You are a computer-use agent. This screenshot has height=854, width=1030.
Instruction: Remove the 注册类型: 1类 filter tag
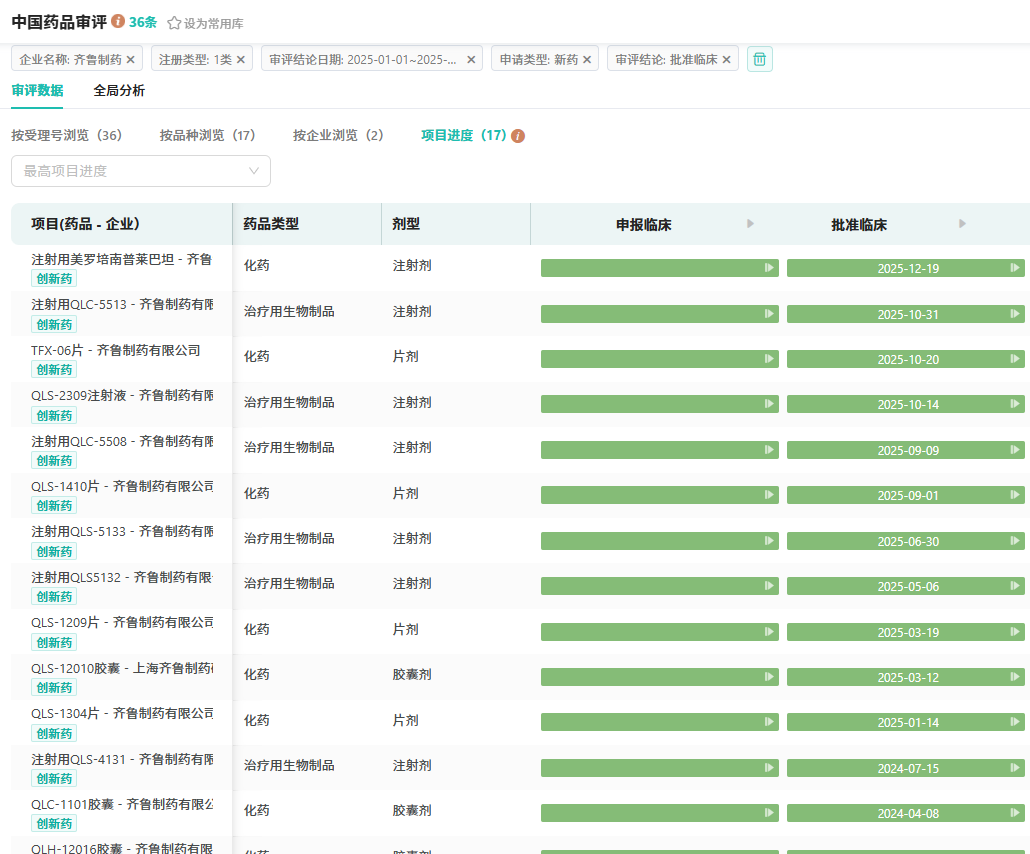coord(240,60)
